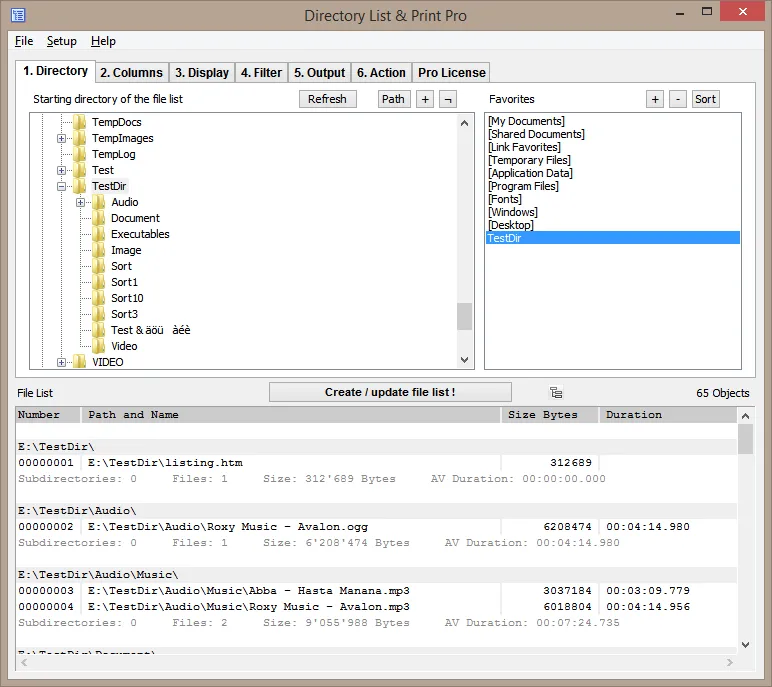Screen dimensions: 772x687
Task: Select the TestDir folder in tree
Action: (109, 186)
